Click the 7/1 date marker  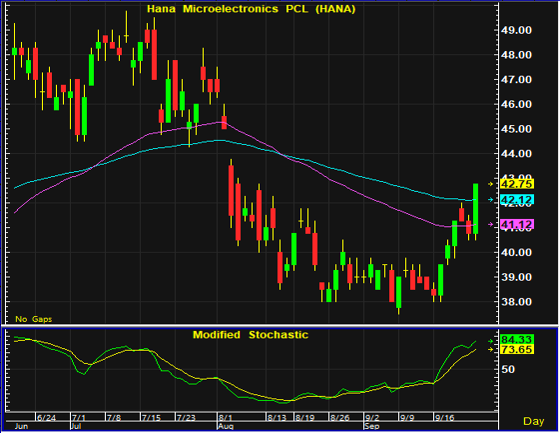click(79, 418)
